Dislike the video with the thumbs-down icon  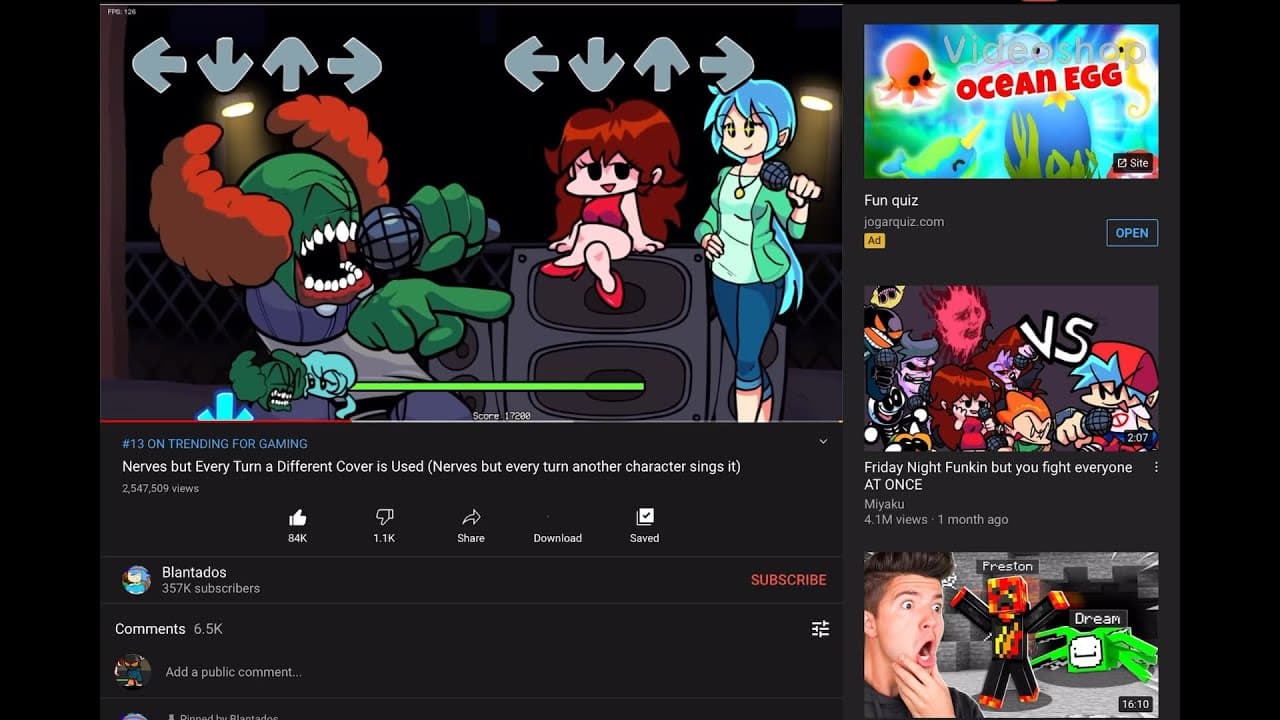point(384,517)
